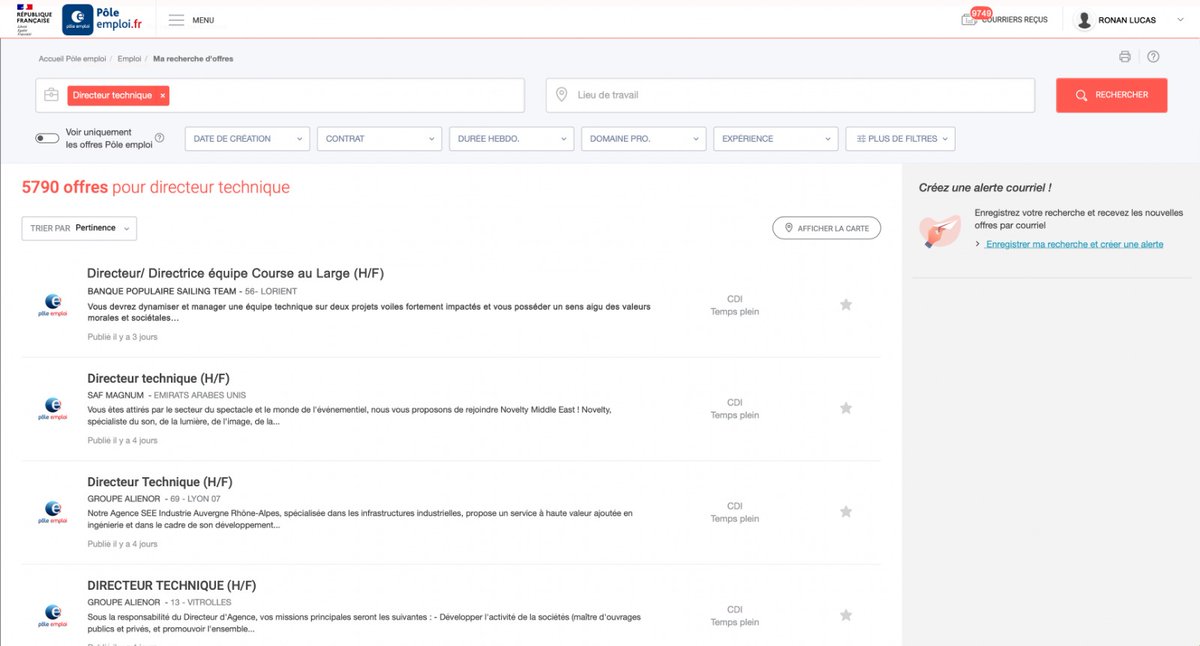This screenshot has width=1200, height=646.
Task: Click the MENU label in header
Action: pos(203,20)
